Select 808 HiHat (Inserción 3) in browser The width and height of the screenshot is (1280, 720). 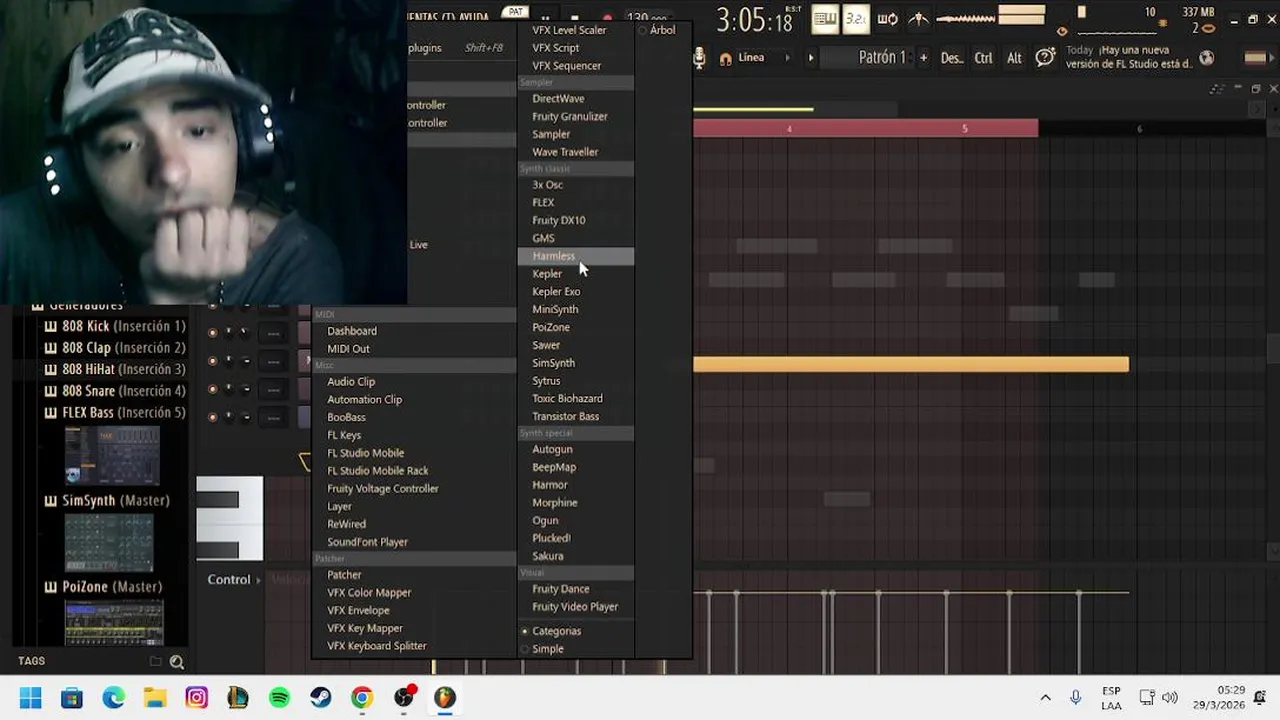123,369
